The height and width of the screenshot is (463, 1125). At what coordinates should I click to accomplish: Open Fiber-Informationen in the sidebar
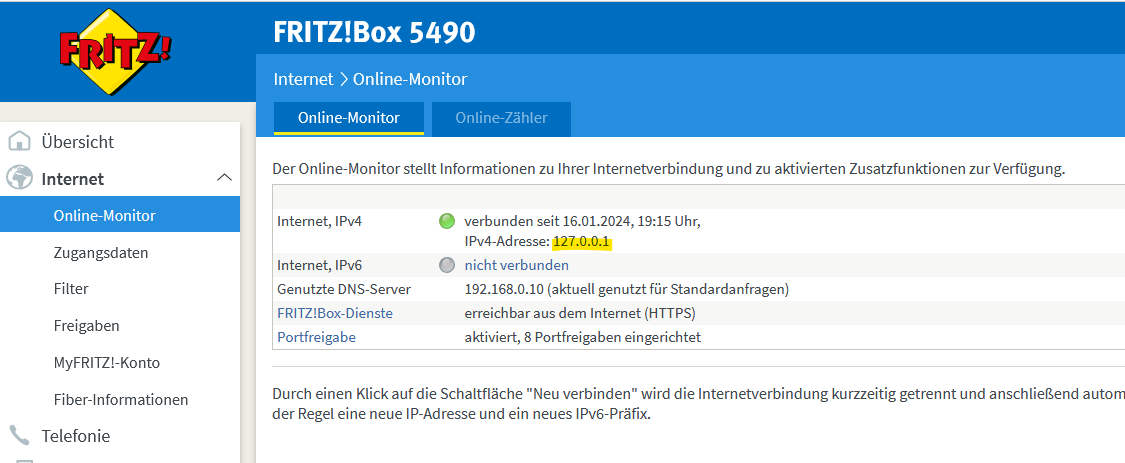pos(121,399)
